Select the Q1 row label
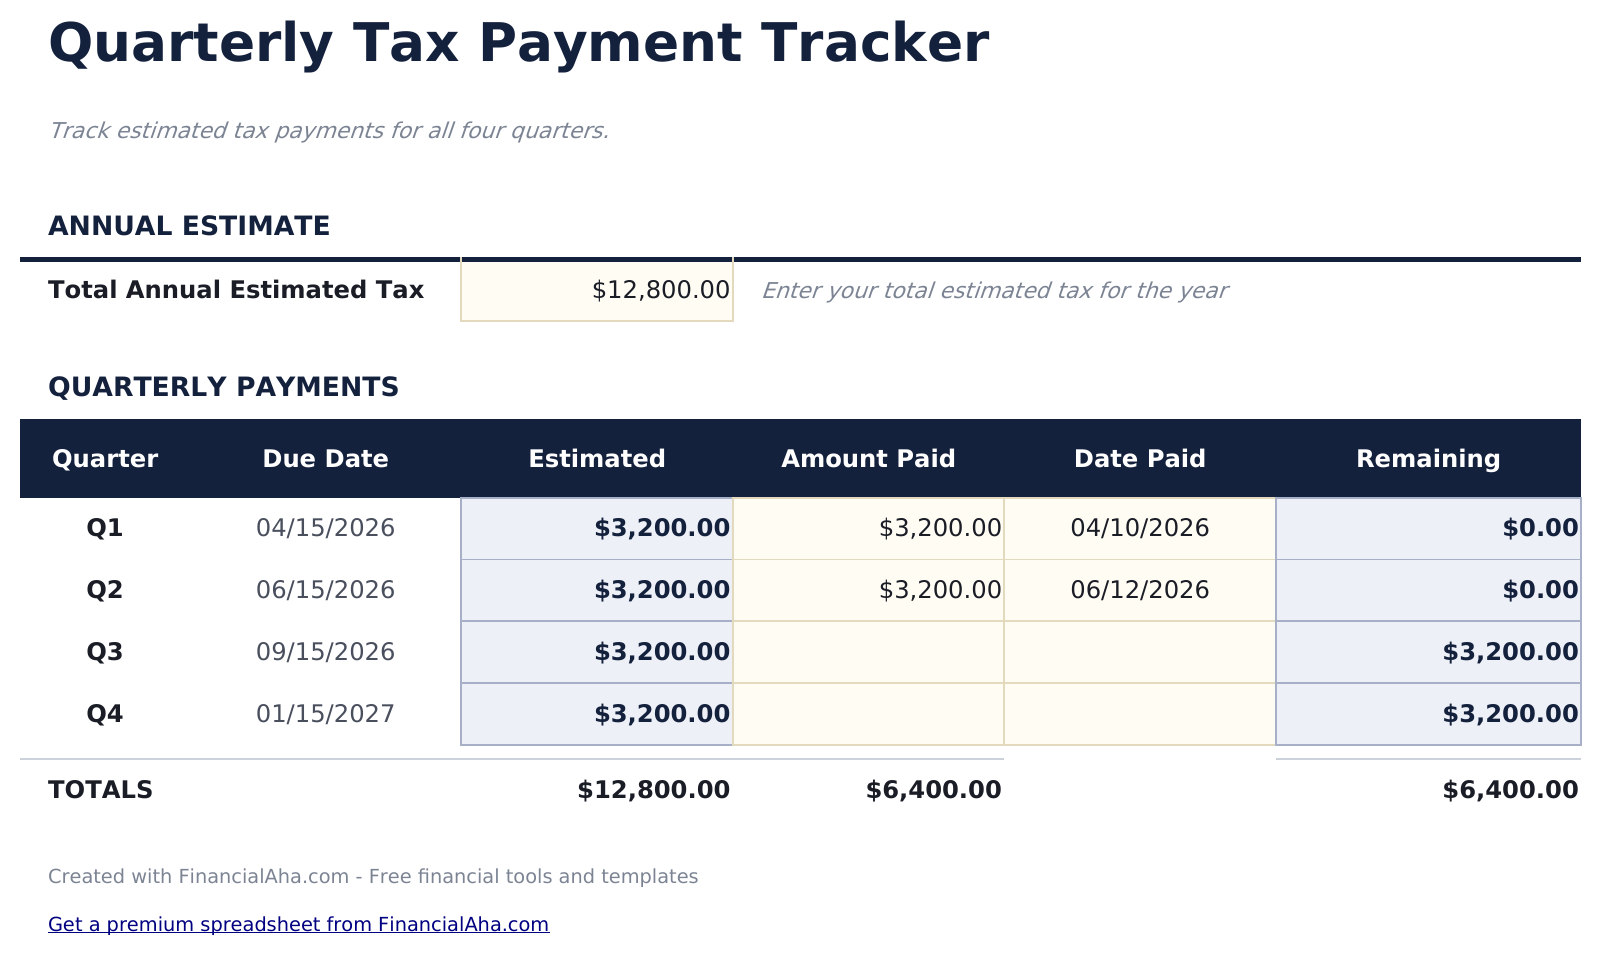 click(x=105, y=528)
